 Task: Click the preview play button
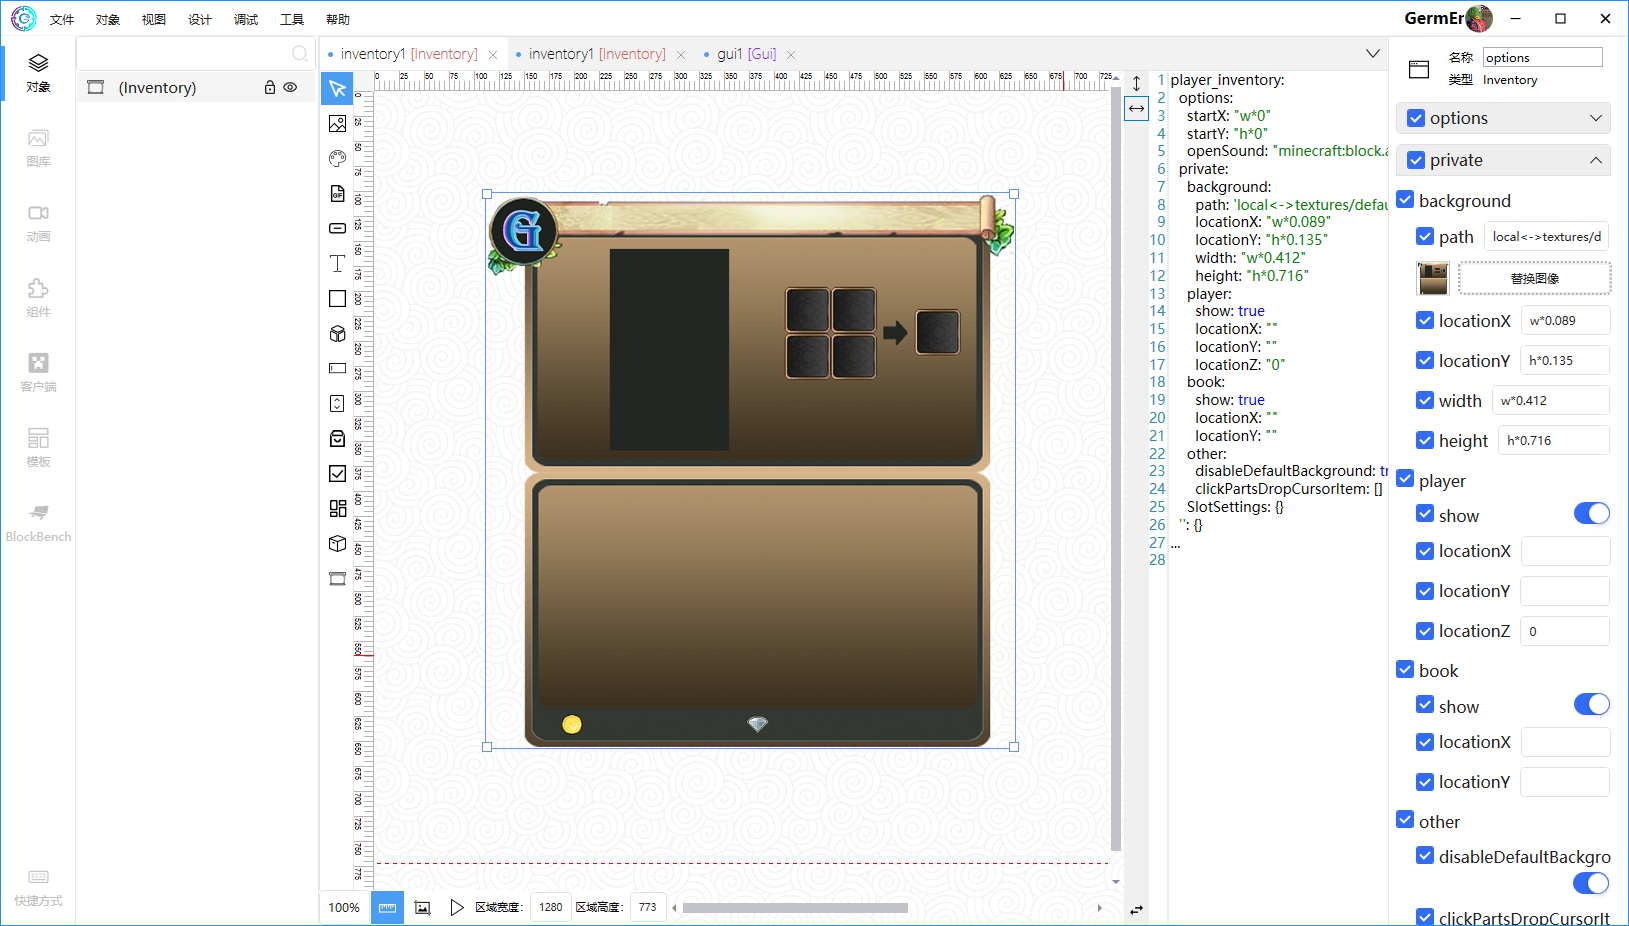coord(456,907)
